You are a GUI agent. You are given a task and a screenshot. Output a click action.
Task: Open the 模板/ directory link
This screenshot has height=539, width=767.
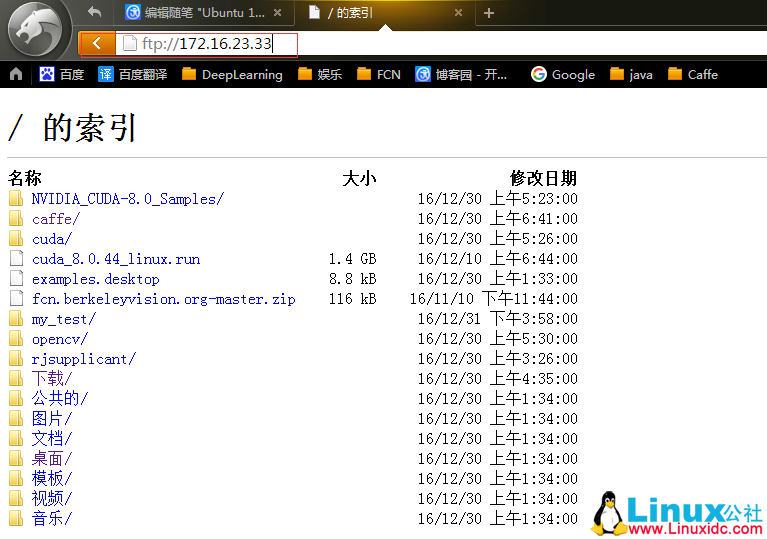52,479
